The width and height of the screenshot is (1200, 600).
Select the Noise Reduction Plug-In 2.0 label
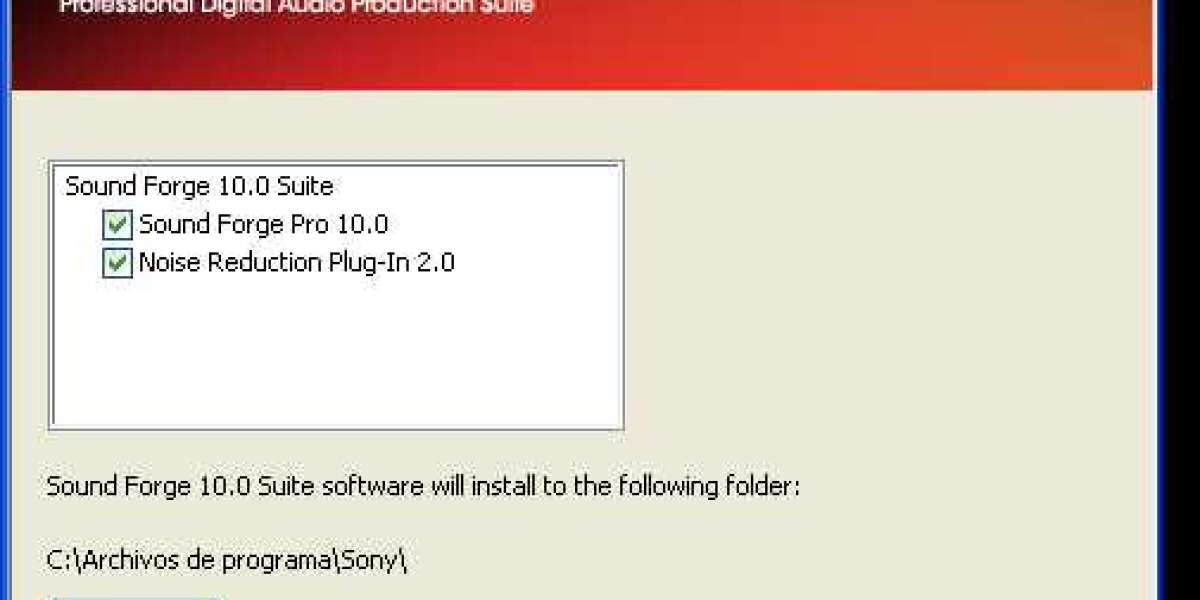[297, 262]
